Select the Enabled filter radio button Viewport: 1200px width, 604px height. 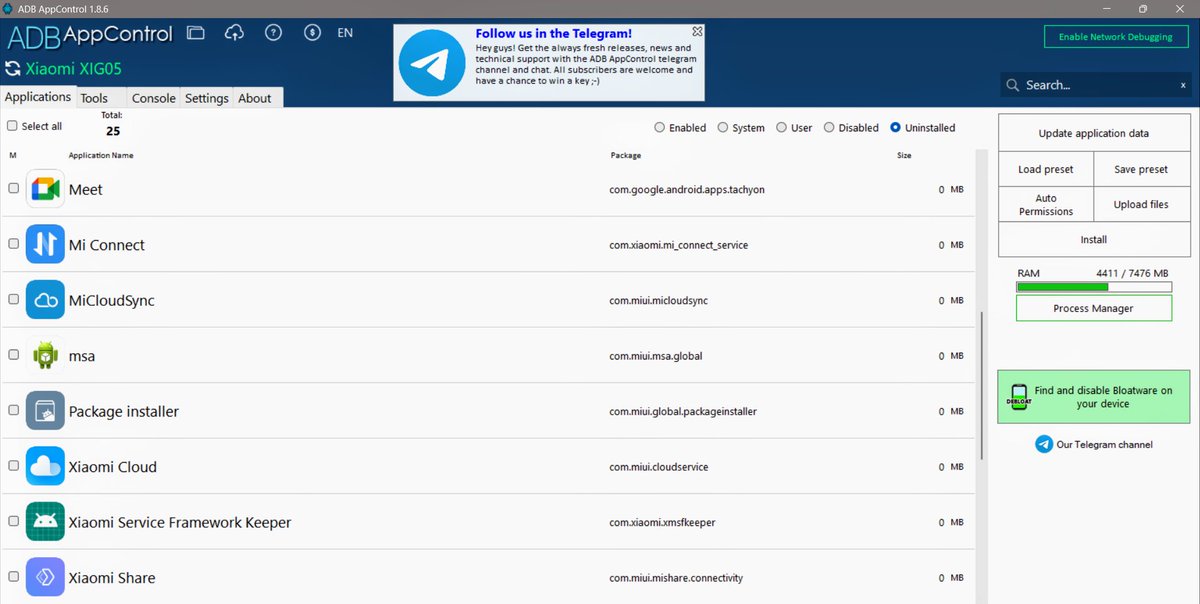pyautogui.click(x=659, y=128)
